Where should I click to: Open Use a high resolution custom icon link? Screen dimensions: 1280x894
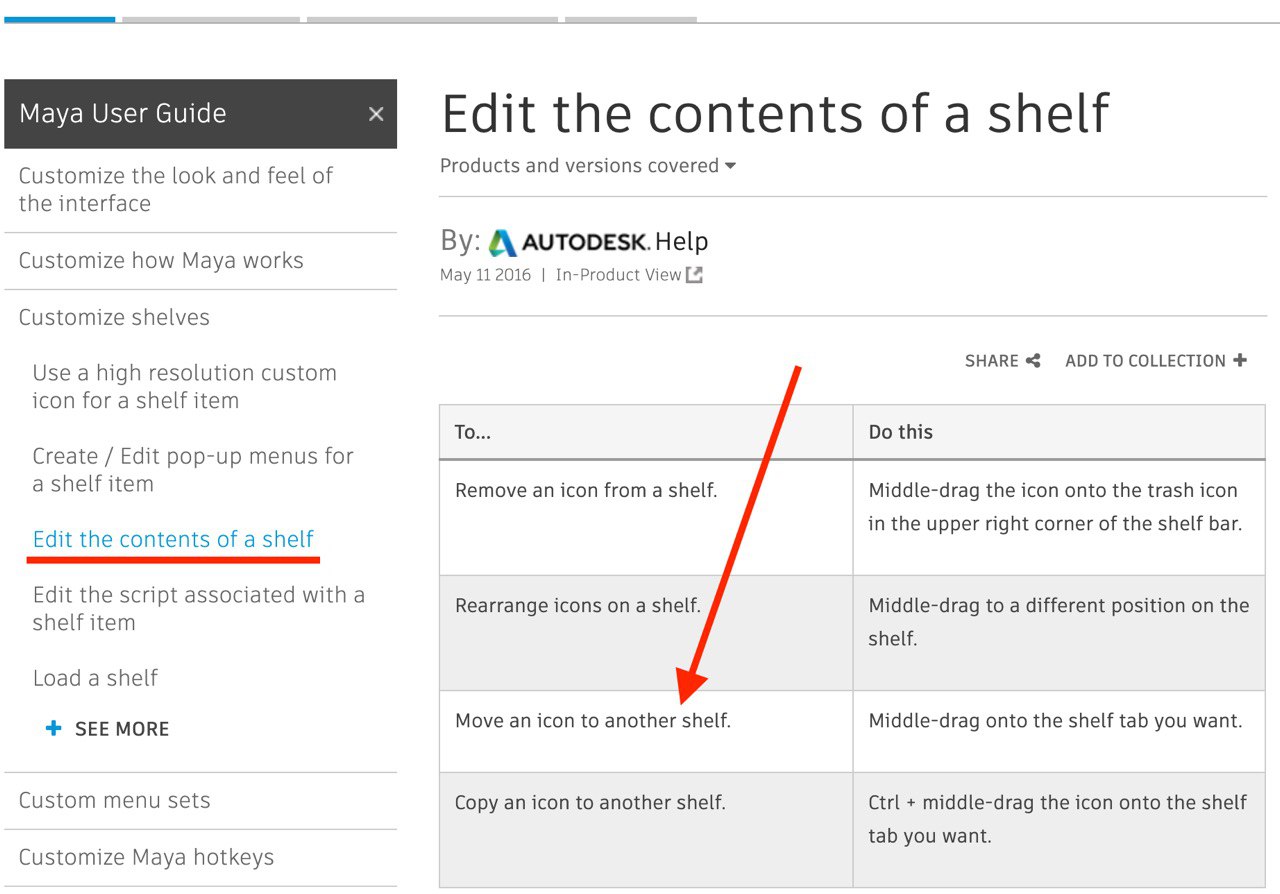[185, 387]
